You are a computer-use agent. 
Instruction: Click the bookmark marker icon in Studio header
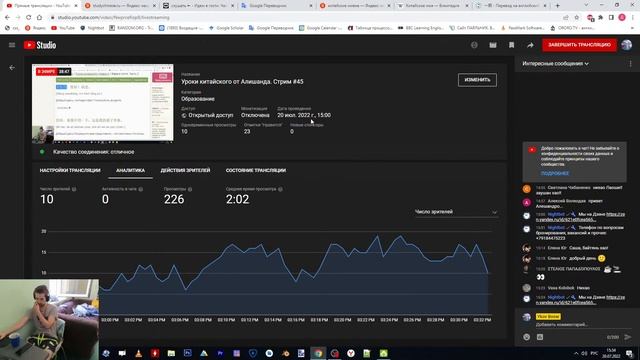(x=511, y=45)
